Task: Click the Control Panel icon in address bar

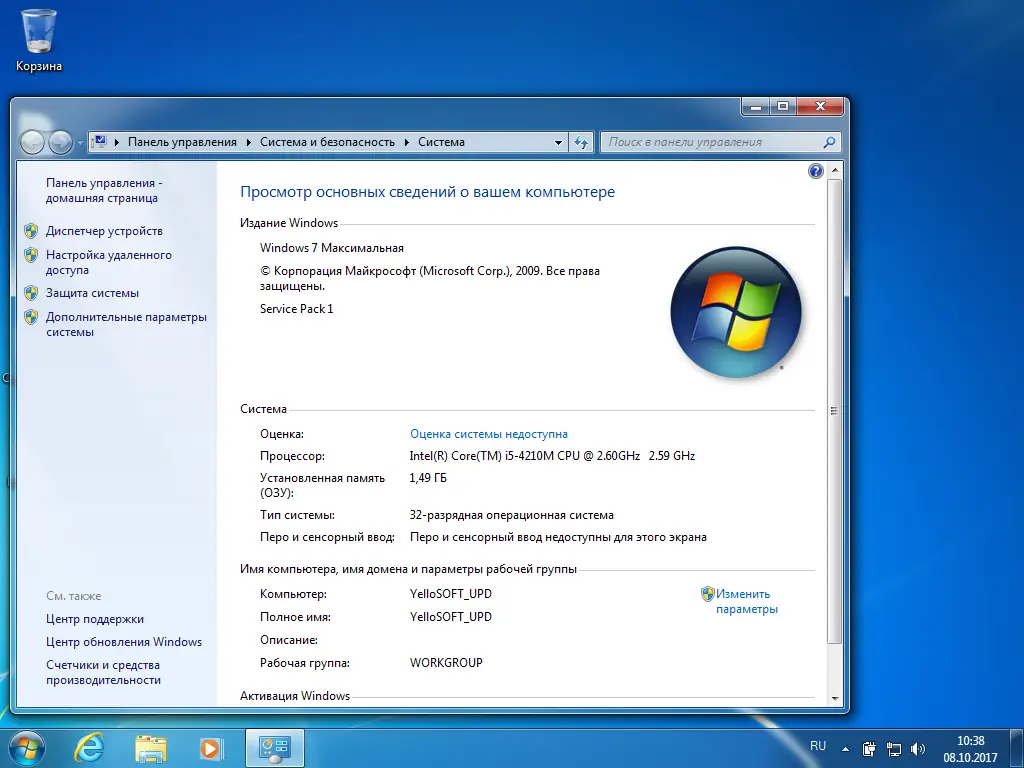Action: pyautogui.click(x=99, y=141)
